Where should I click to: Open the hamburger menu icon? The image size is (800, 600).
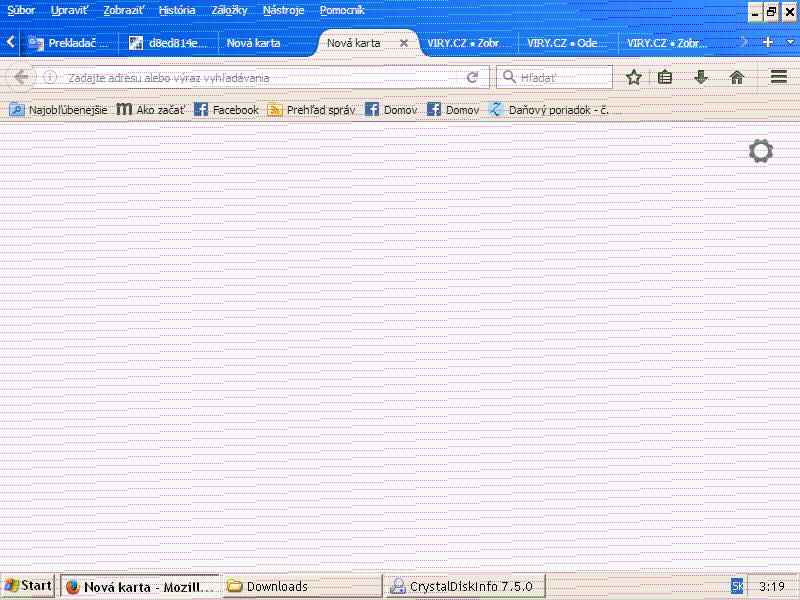779,77
